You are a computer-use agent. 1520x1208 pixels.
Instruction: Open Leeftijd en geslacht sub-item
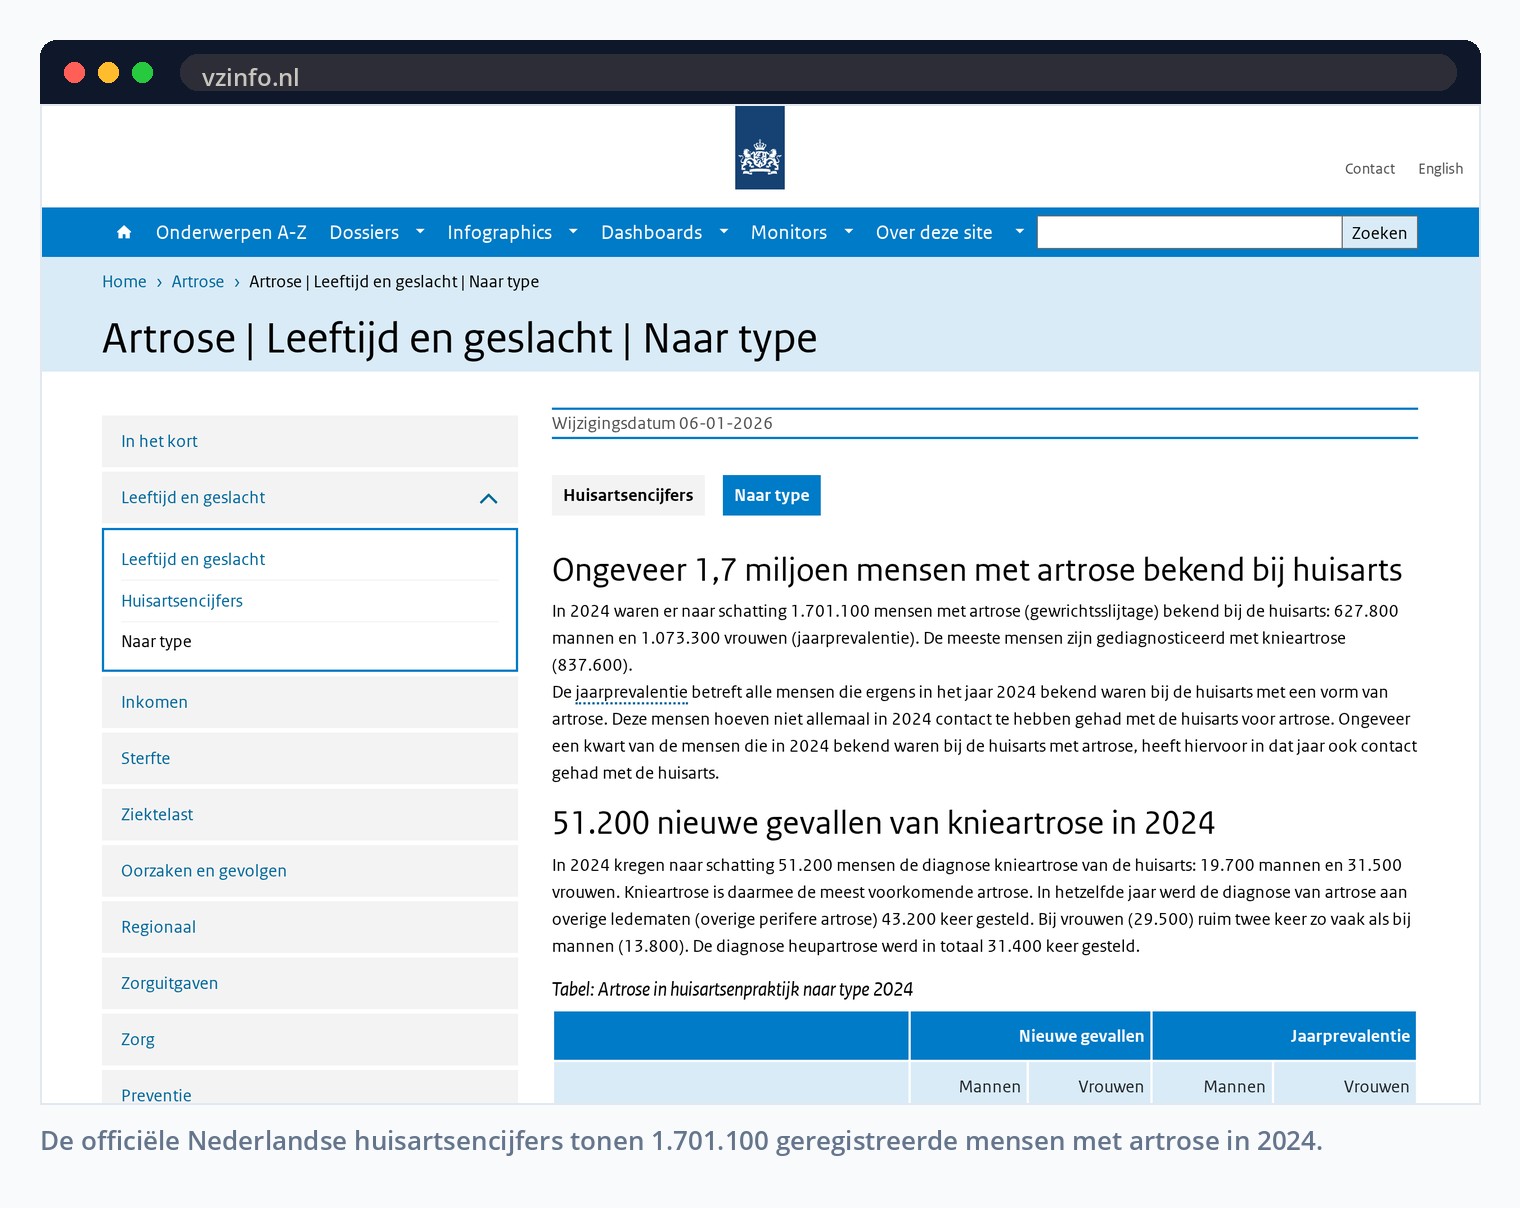click(193, 559)
